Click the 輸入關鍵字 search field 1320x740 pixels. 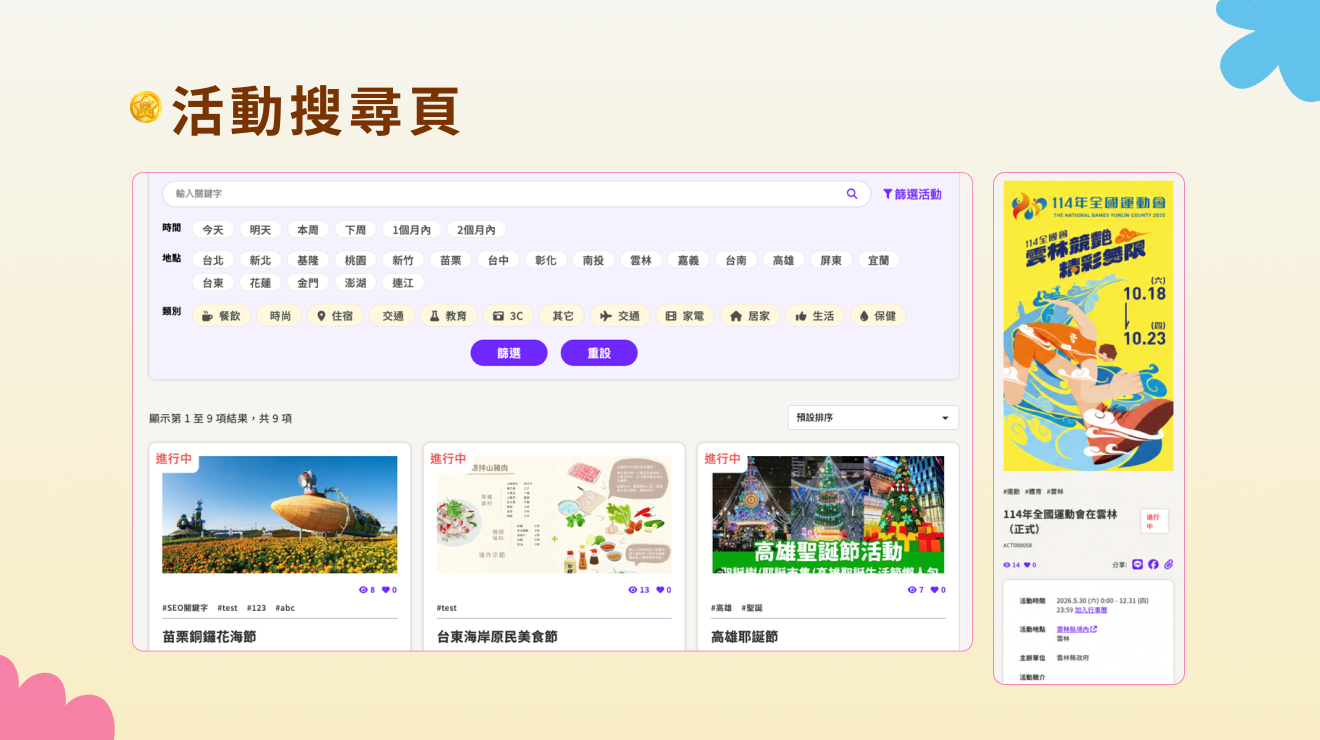pyautogui.click(x=516, y=194)
